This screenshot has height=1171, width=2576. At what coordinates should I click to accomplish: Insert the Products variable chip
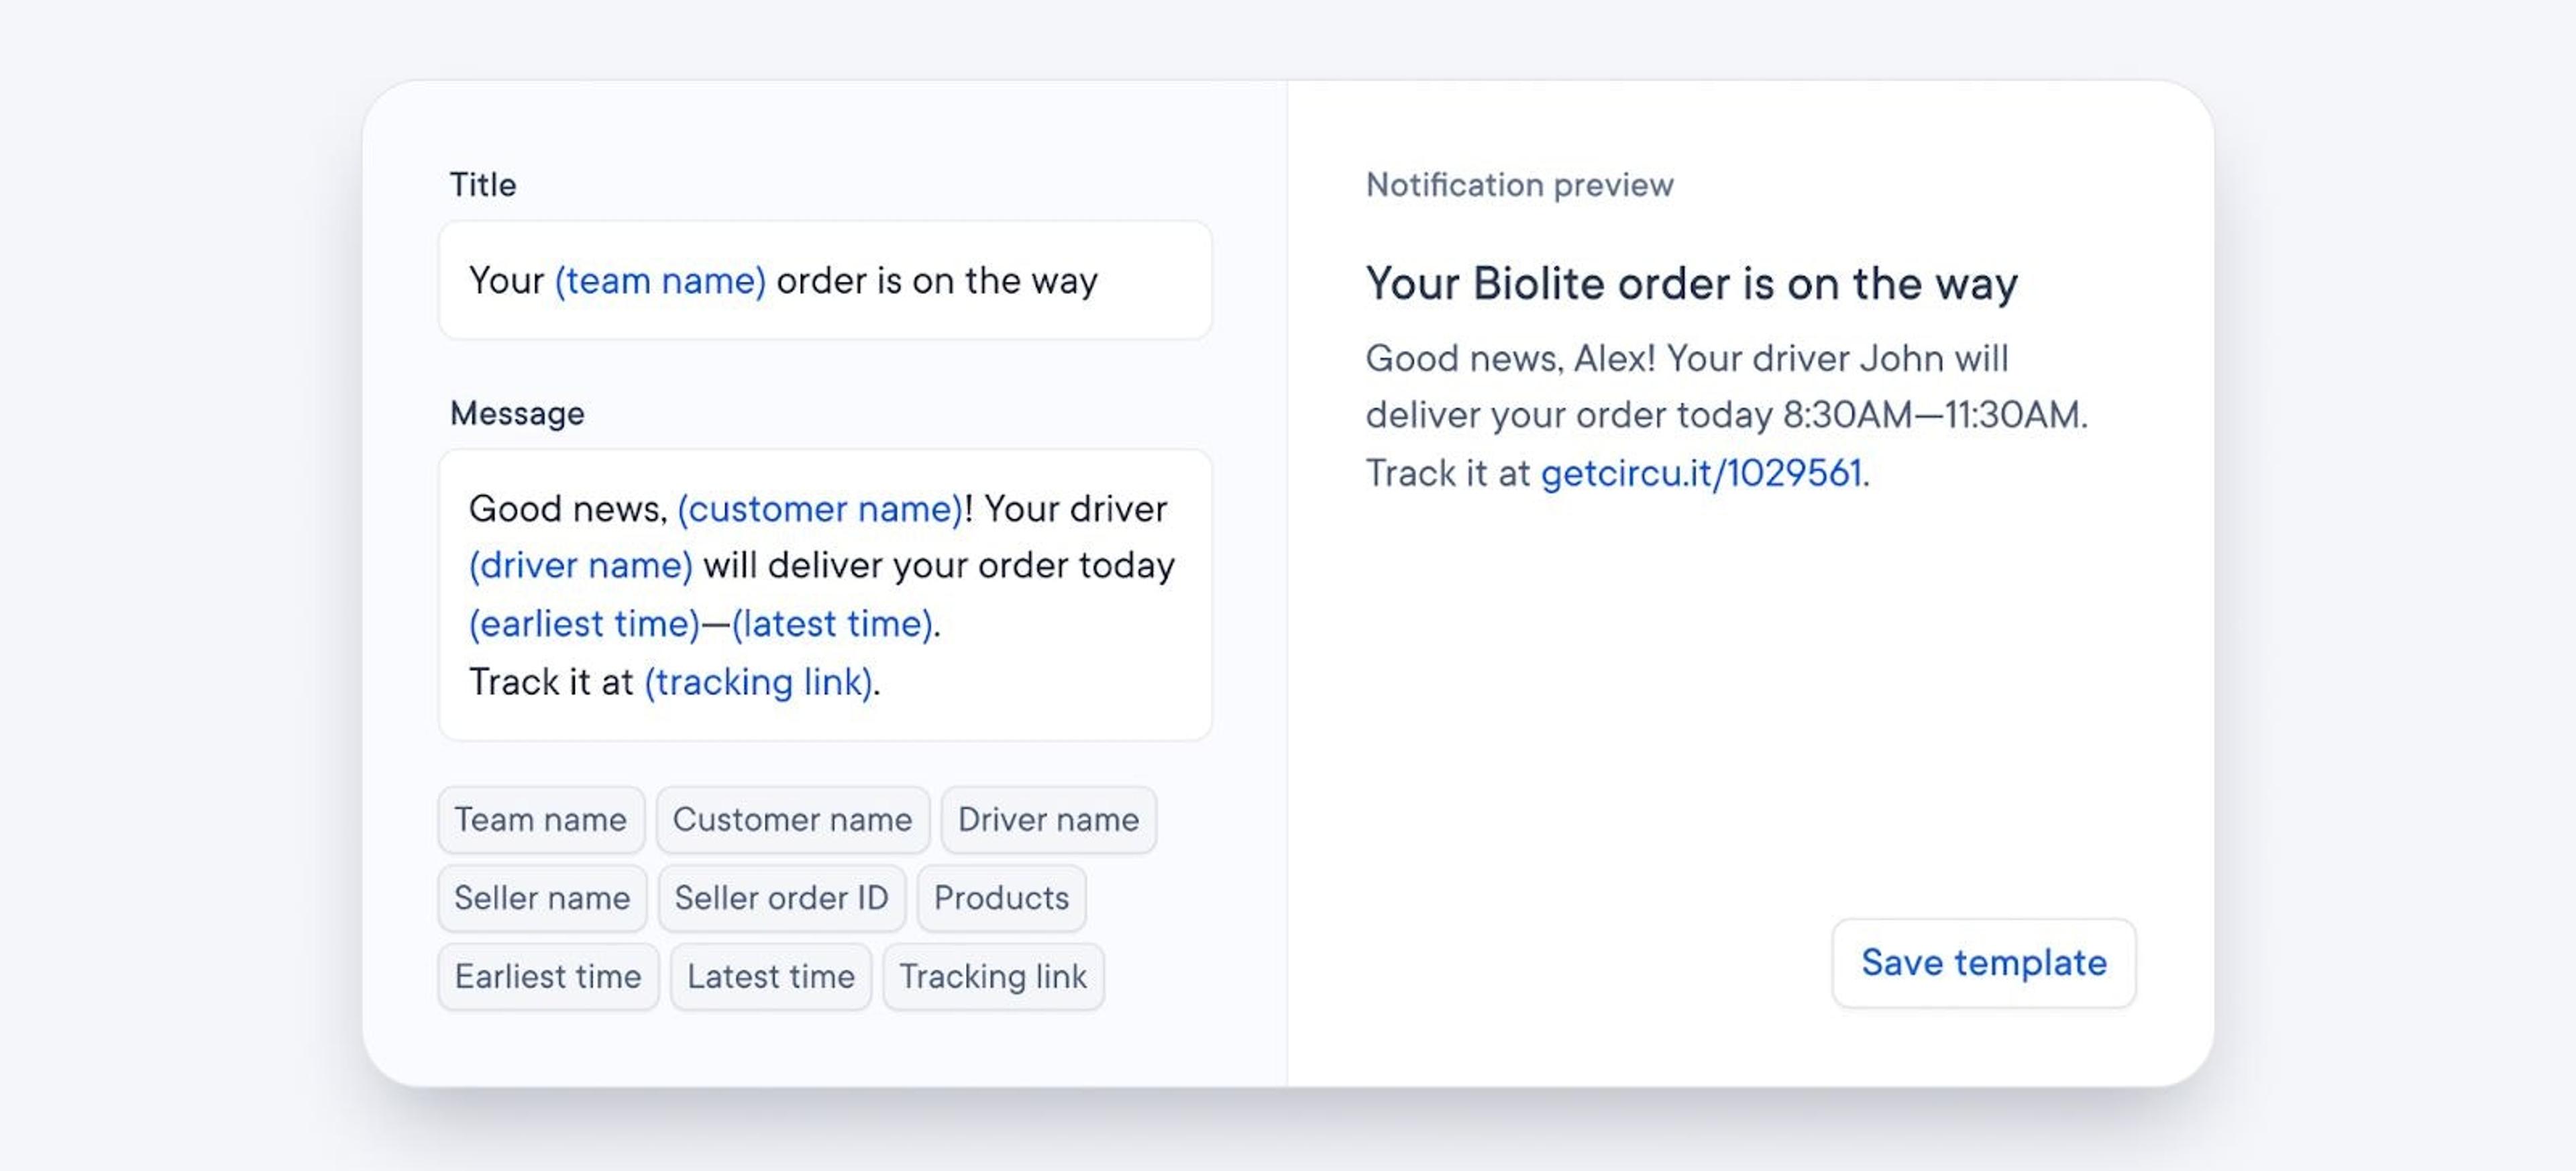click(1000, 897)
